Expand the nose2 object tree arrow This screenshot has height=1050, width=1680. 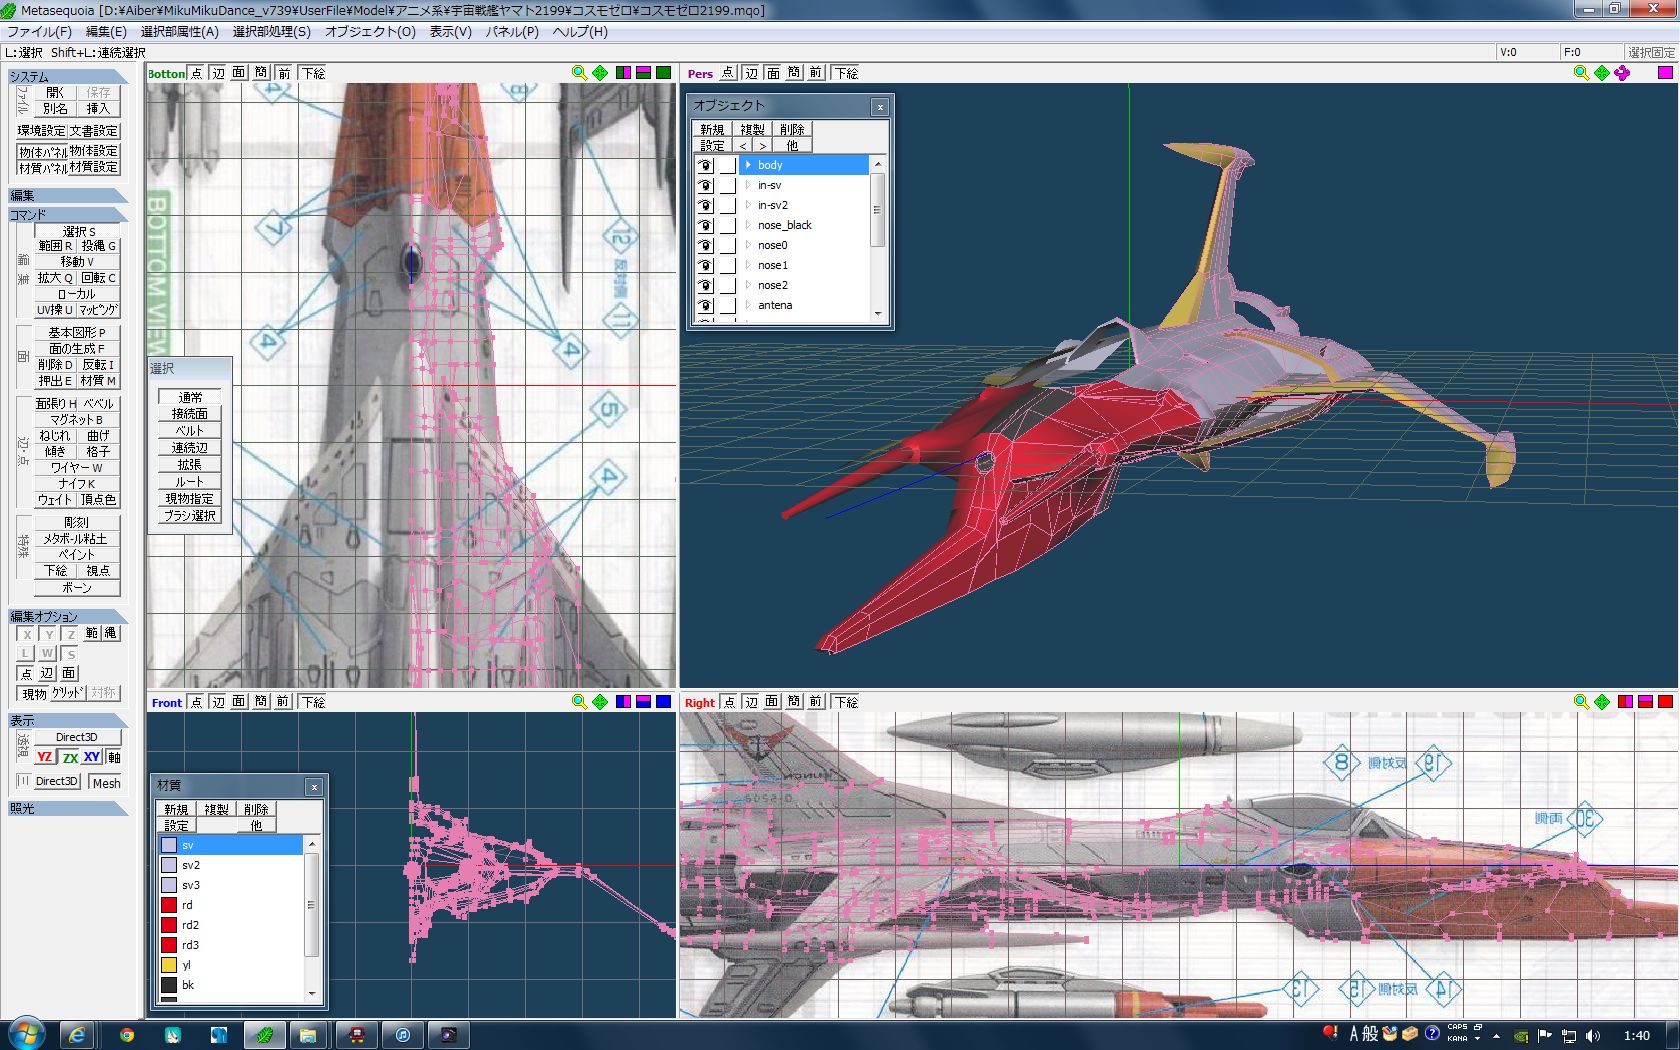point(748,285)
